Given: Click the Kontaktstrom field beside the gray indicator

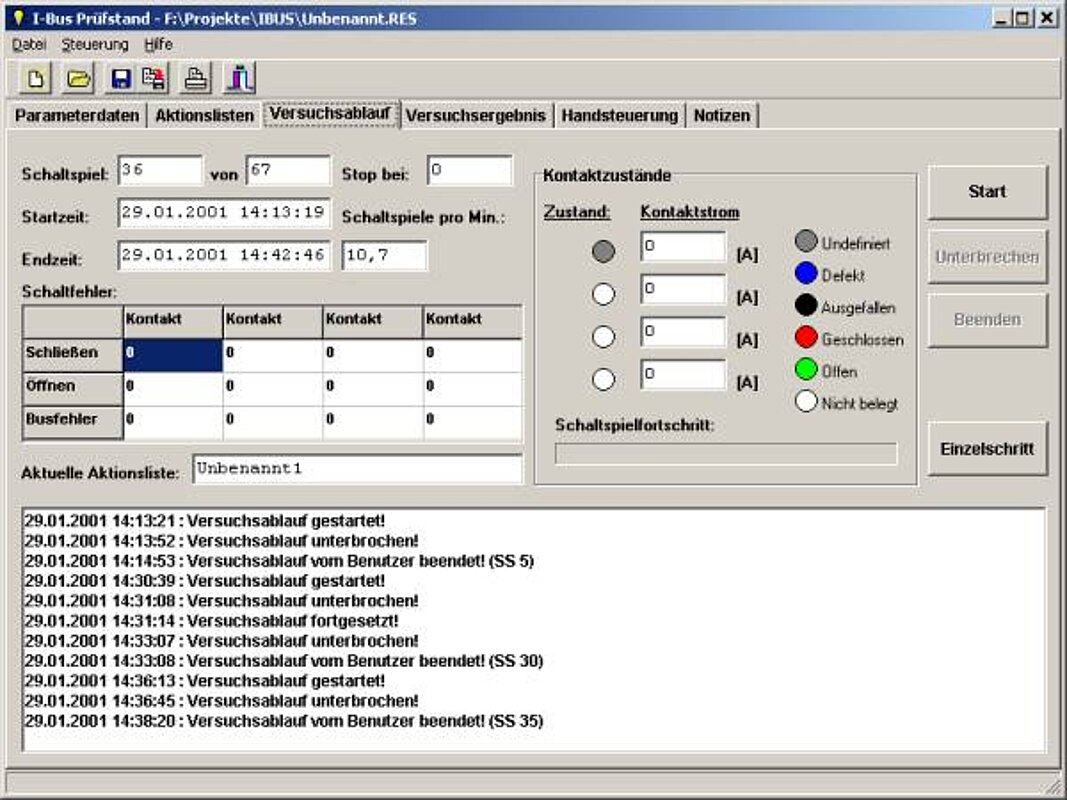Looking at the screenshot, I should click(683, 247).
